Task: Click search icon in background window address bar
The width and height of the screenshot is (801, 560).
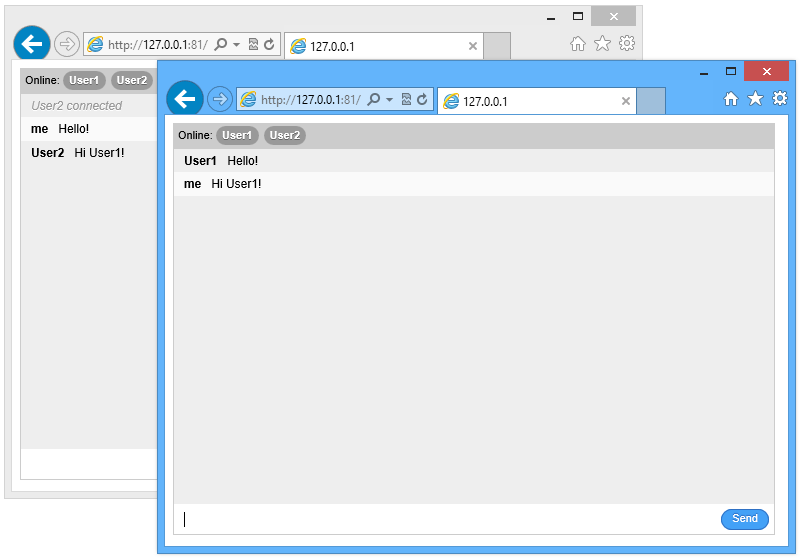Action: tap(221, 44)
